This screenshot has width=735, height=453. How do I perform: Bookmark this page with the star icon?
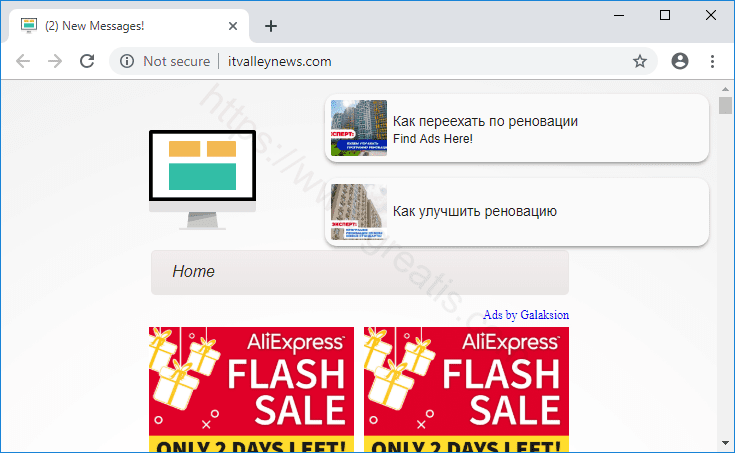639,61
